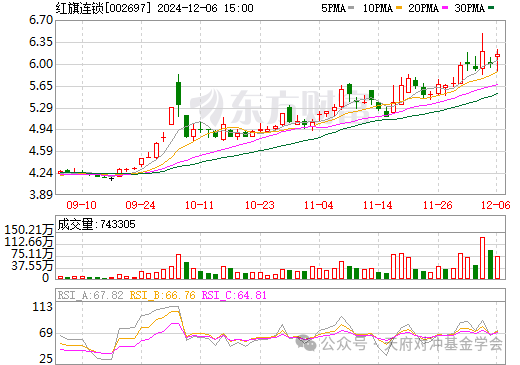Select the 11-26 date axis label
The height and width of the screenshot is (365, 520).
point(437,205)
